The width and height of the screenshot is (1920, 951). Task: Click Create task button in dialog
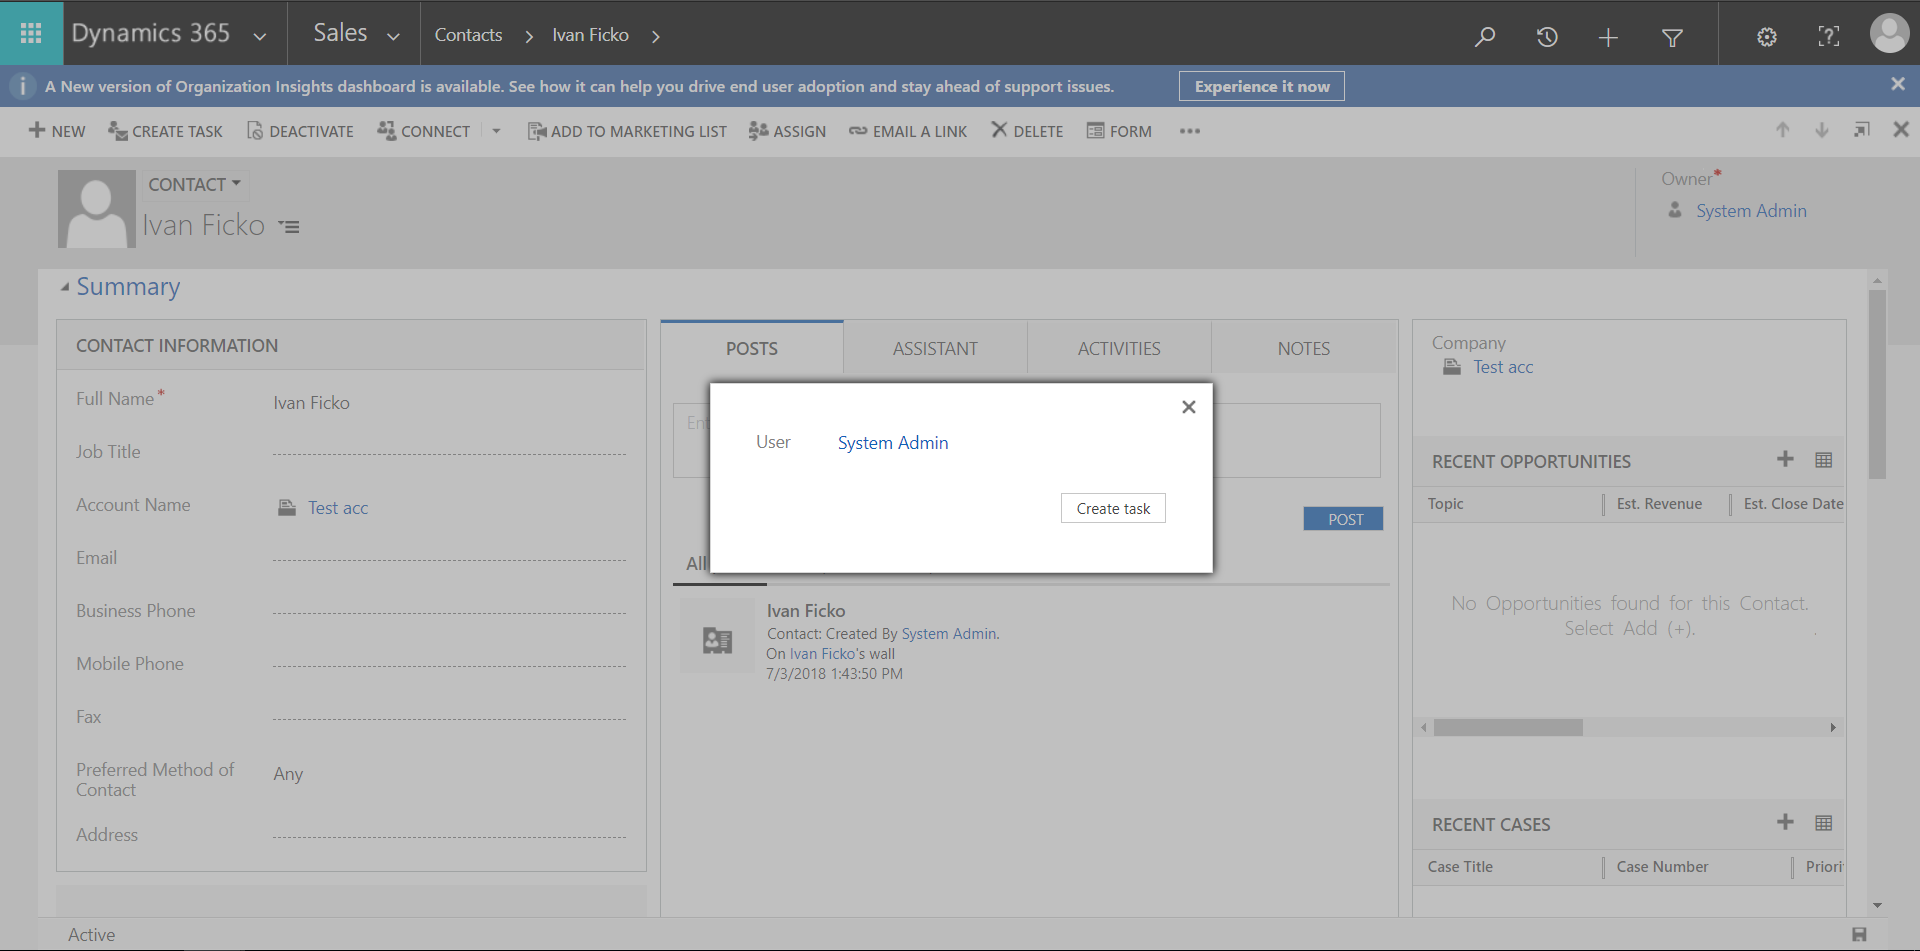click(1113, 508)
